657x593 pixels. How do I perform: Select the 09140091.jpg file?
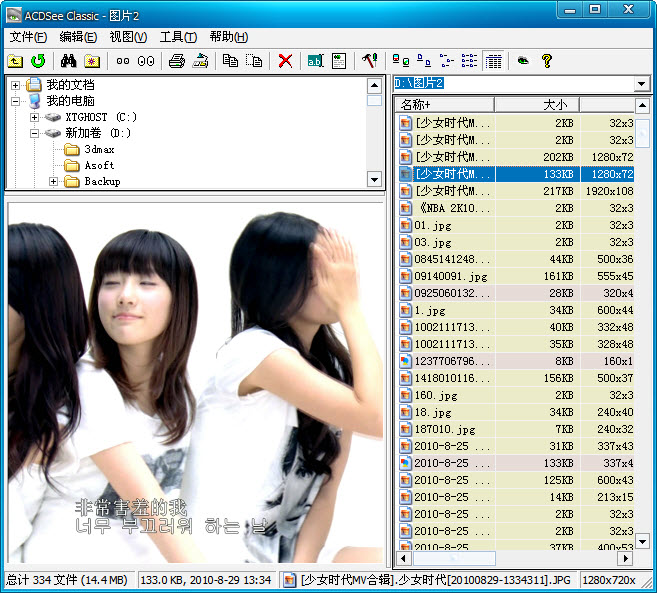(x=450, y=276)
